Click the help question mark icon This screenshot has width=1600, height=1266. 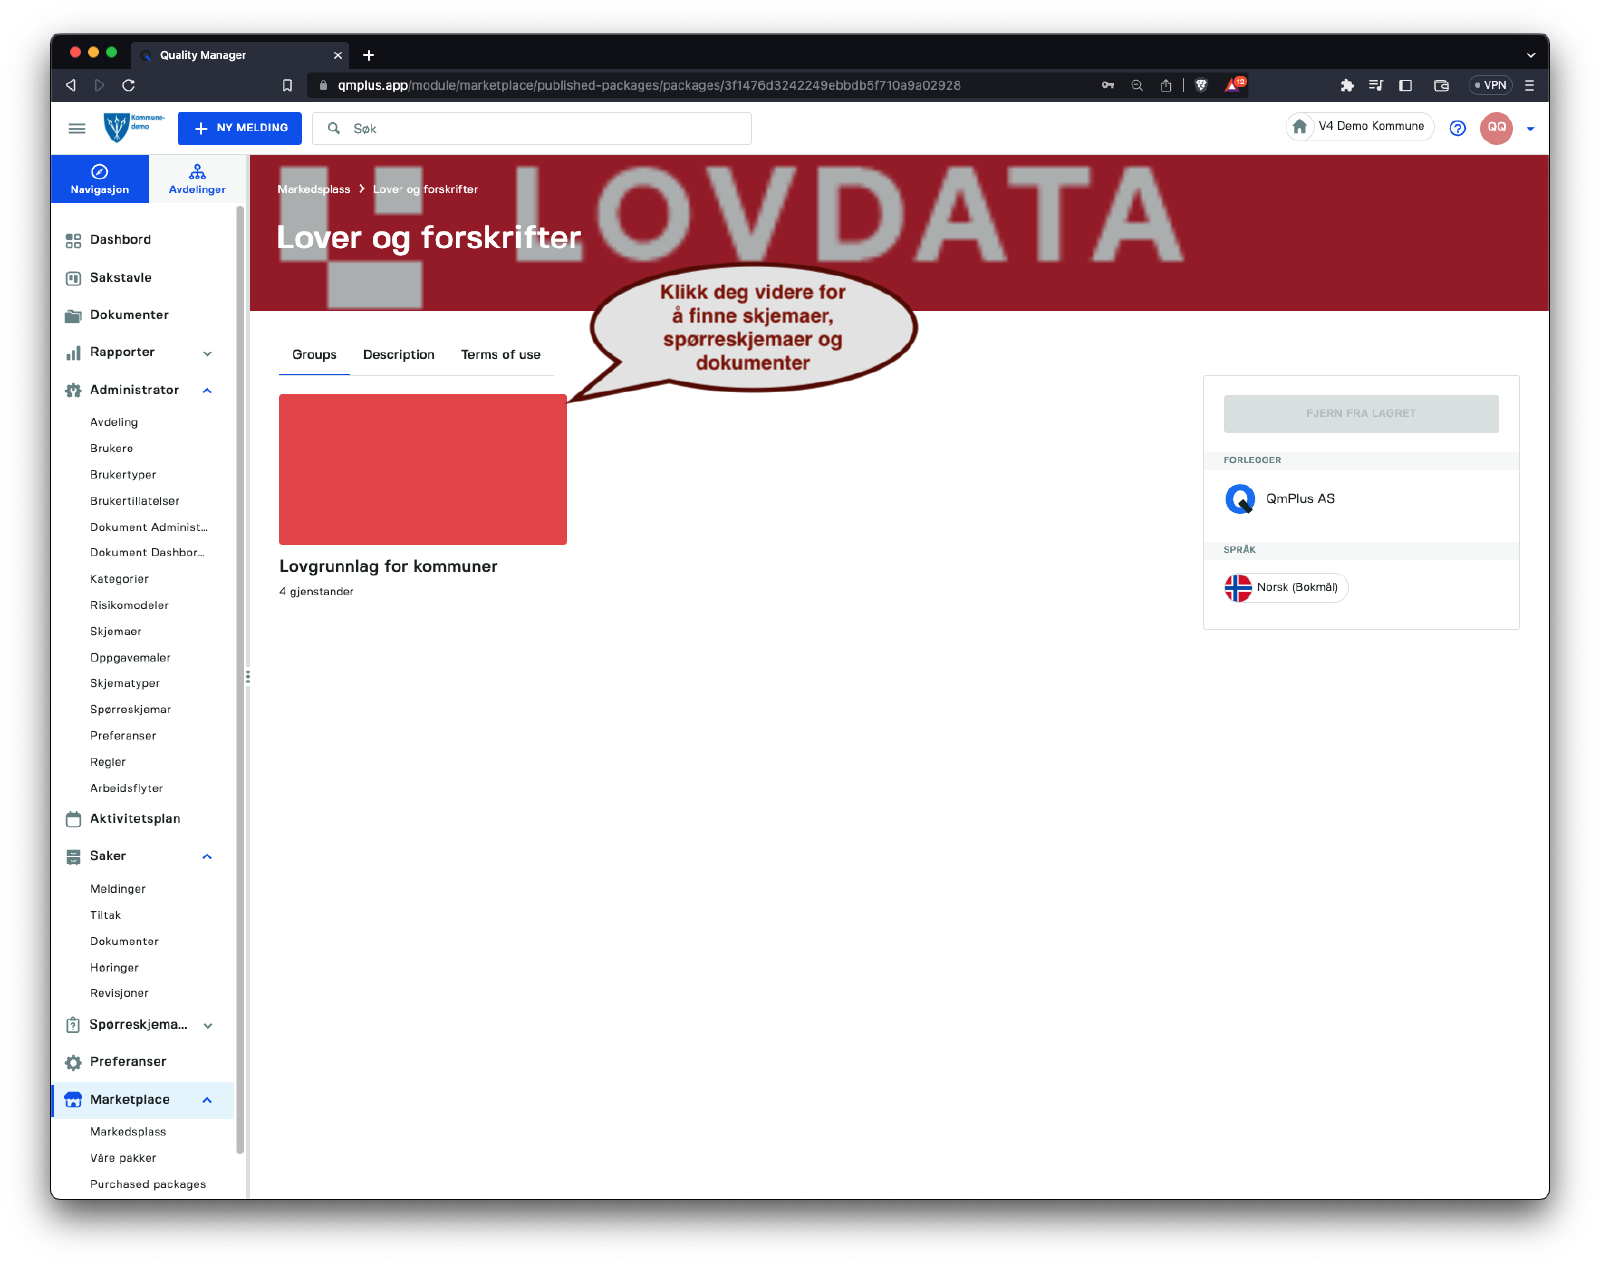tap(1457, 128)
